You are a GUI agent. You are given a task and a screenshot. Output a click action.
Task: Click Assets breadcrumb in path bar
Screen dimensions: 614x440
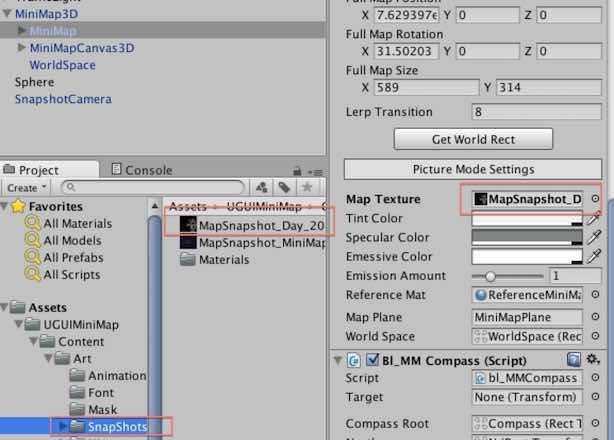click(188, 206)
